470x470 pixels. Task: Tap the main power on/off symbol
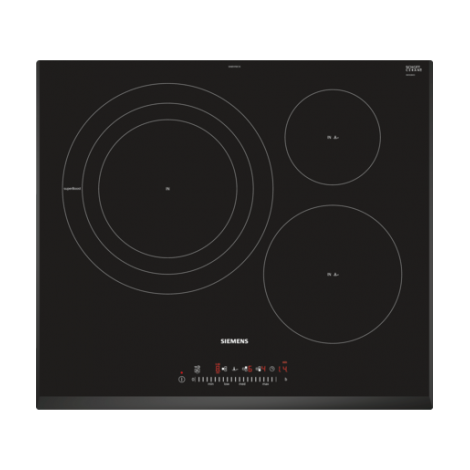point(182,379)
